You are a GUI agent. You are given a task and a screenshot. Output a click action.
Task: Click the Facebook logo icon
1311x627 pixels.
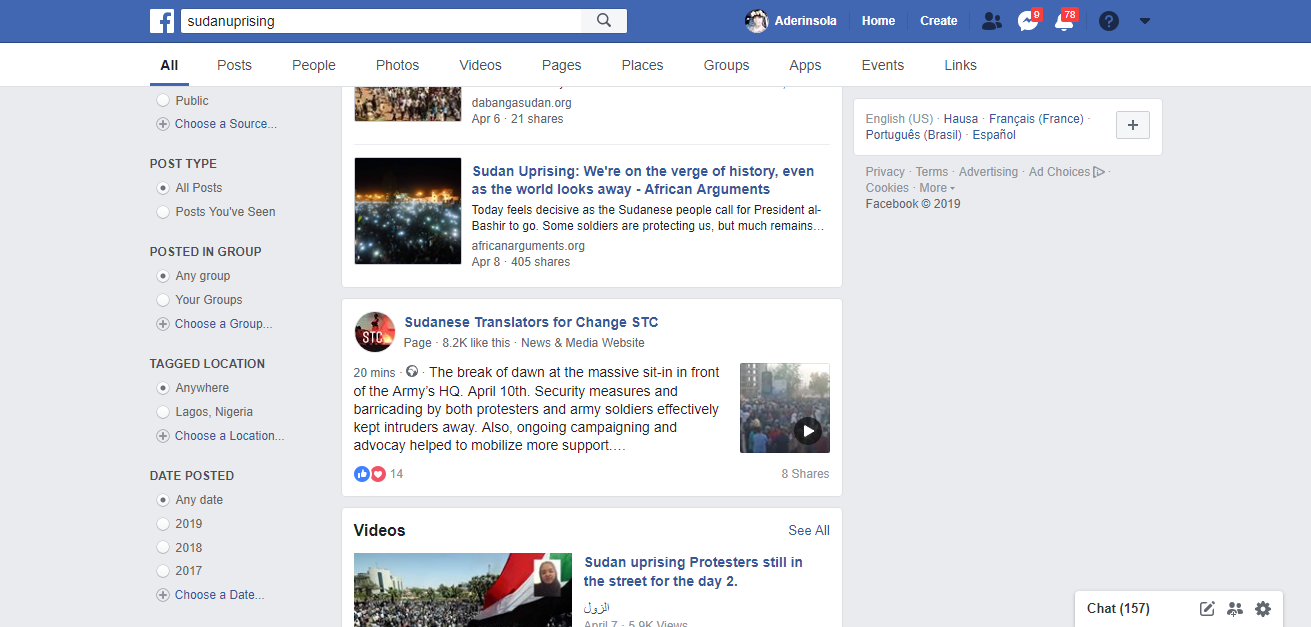coord(162,21)
